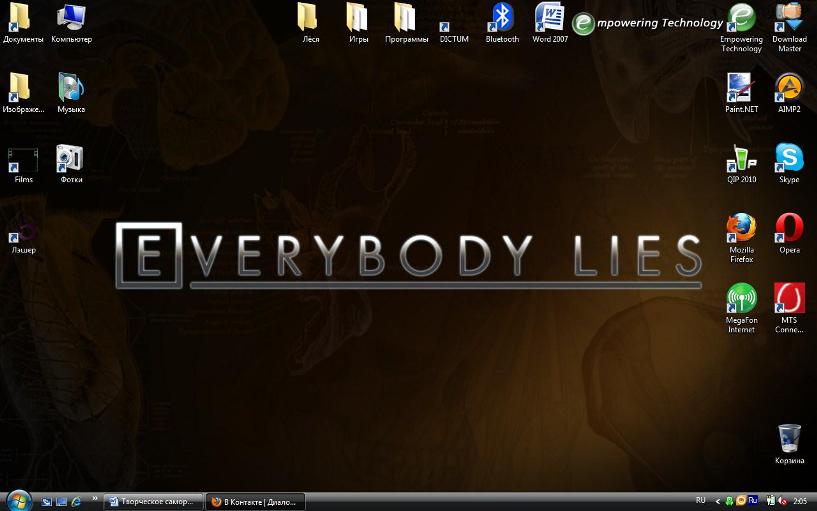Open the Windows Start menu

(x=19, y=501)
